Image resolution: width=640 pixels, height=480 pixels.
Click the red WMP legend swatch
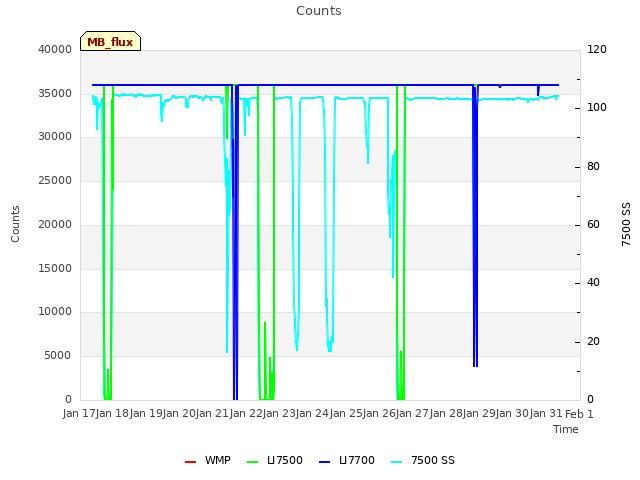click(190, 462)
